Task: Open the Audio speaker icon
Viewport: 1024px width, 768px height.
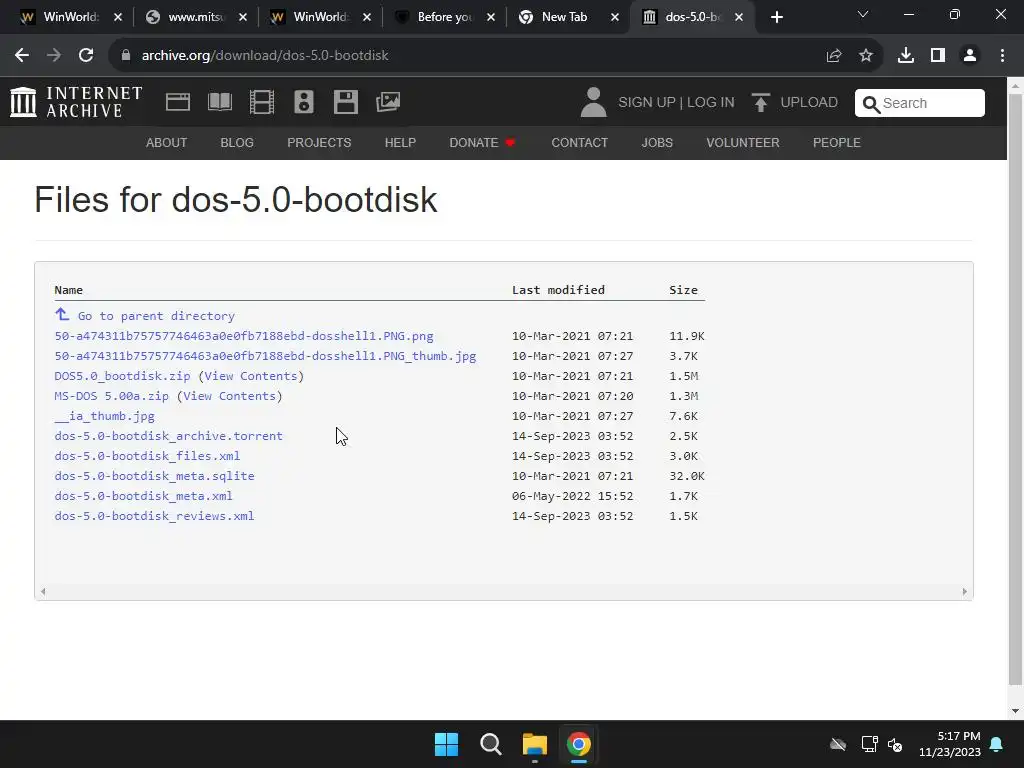Action: pos(304,102)
